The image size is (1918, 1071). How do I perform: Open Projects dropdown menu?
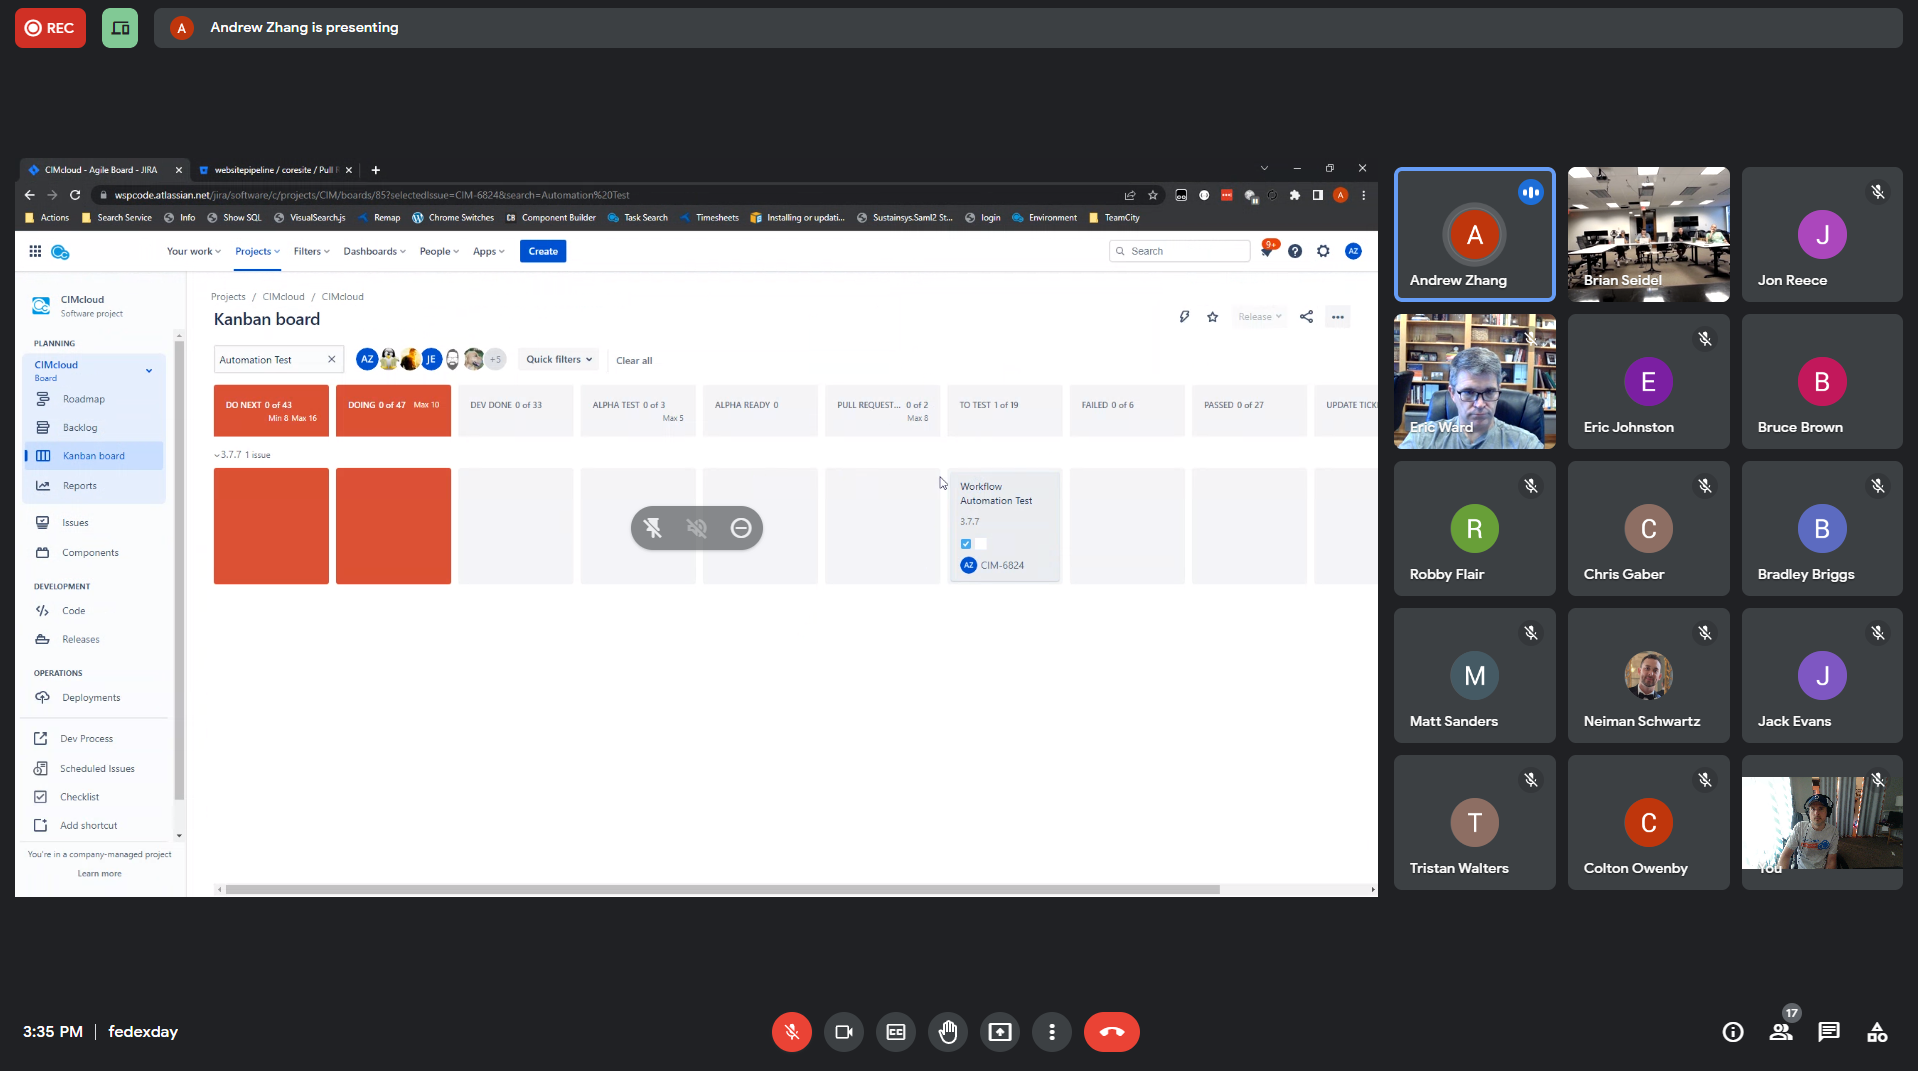(257, 252)
